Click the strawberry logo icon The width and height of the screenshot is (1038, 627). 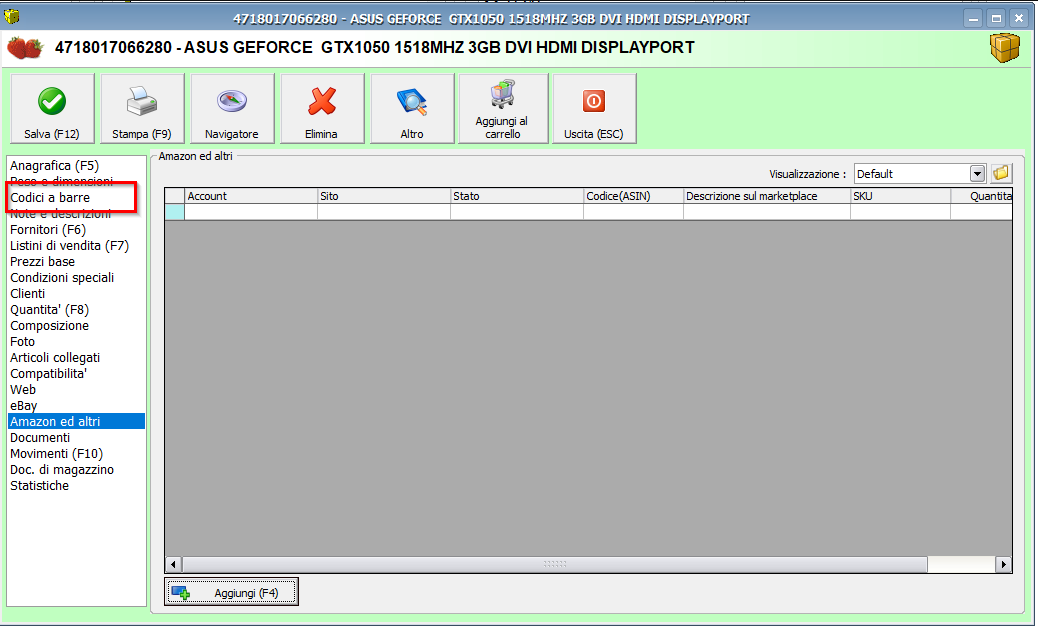pos(24,48)
